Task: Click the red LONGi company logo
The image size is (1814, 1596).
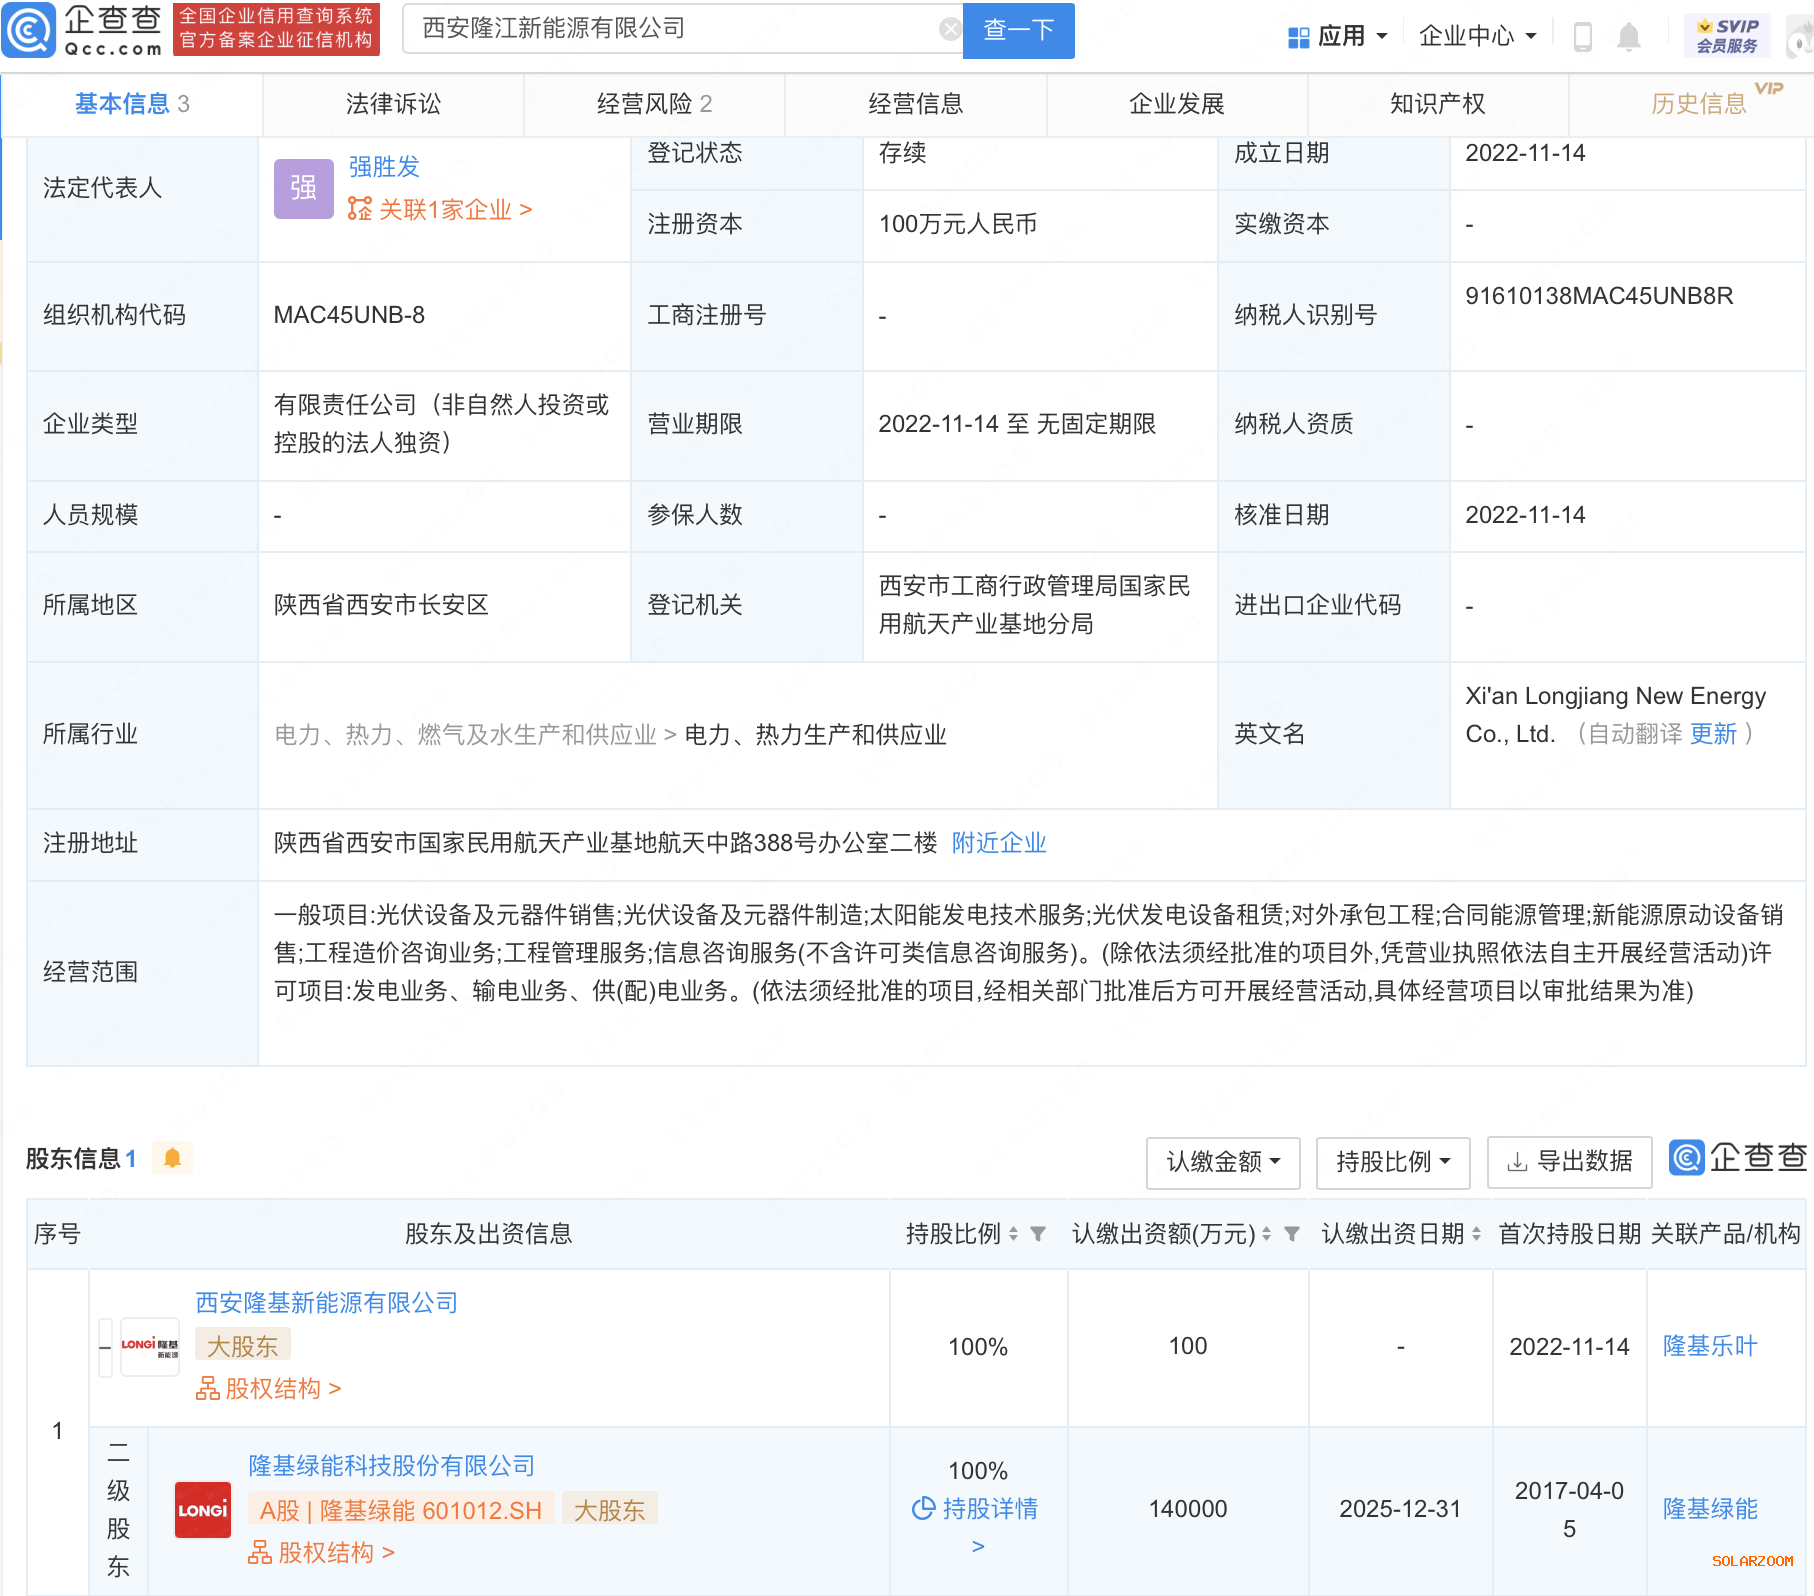Action: [x=203, y=1509]
